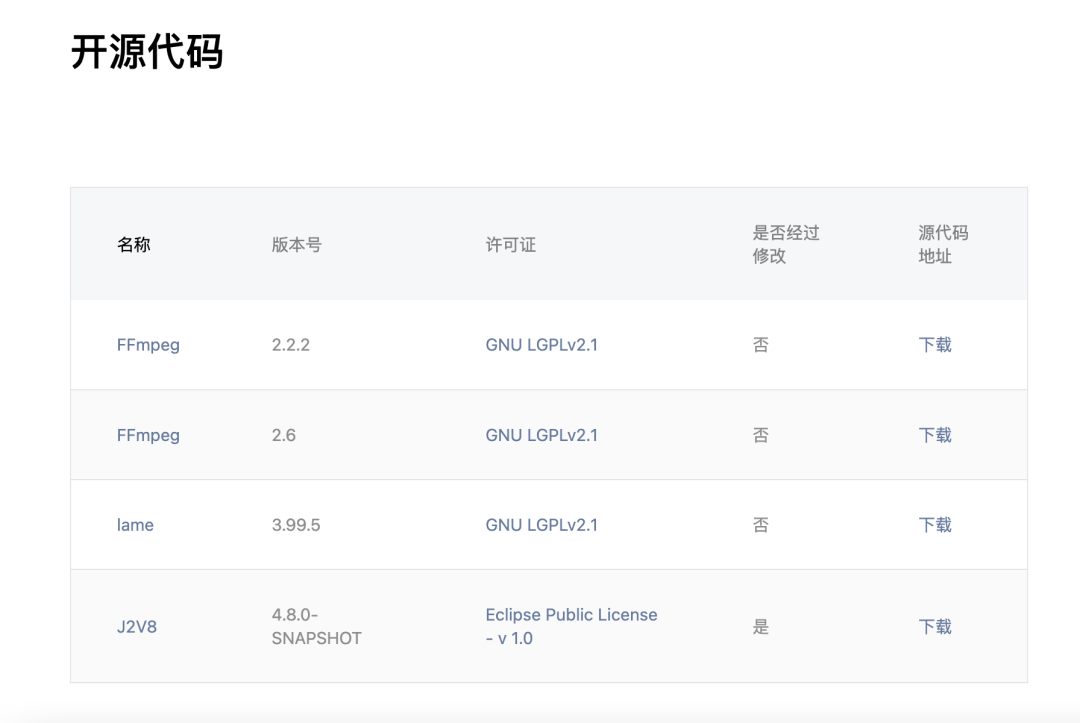
Task: Click the 4.8.0-SNAPSHOT version text
Action: (x=316, y=627)
